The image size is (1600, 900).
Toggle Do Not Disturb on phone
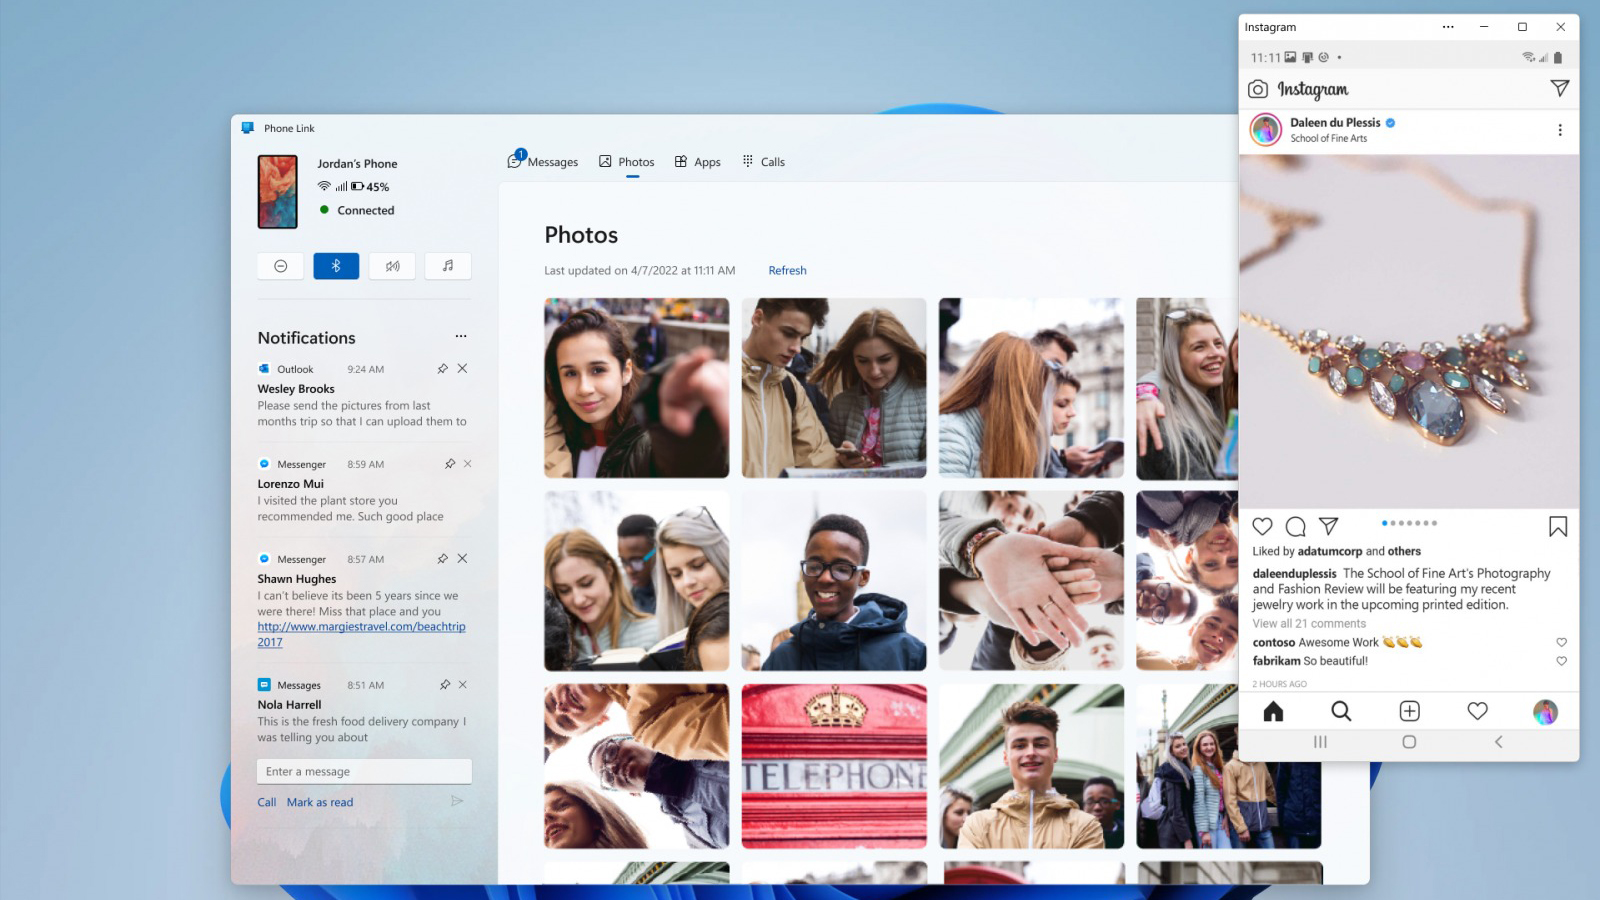click(x=281, y=266)
